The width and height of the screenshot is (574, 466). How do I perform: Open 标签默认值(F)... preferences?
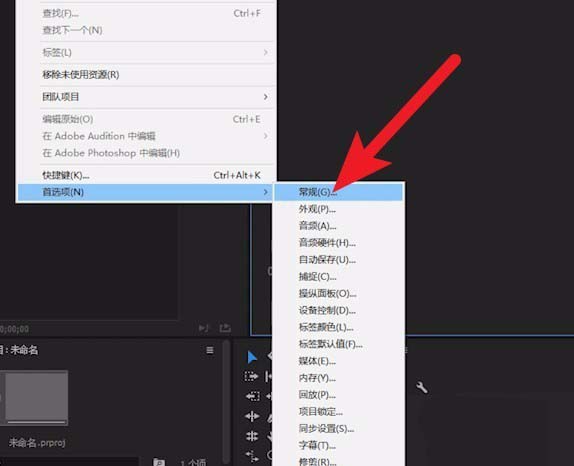pos(339,344)
